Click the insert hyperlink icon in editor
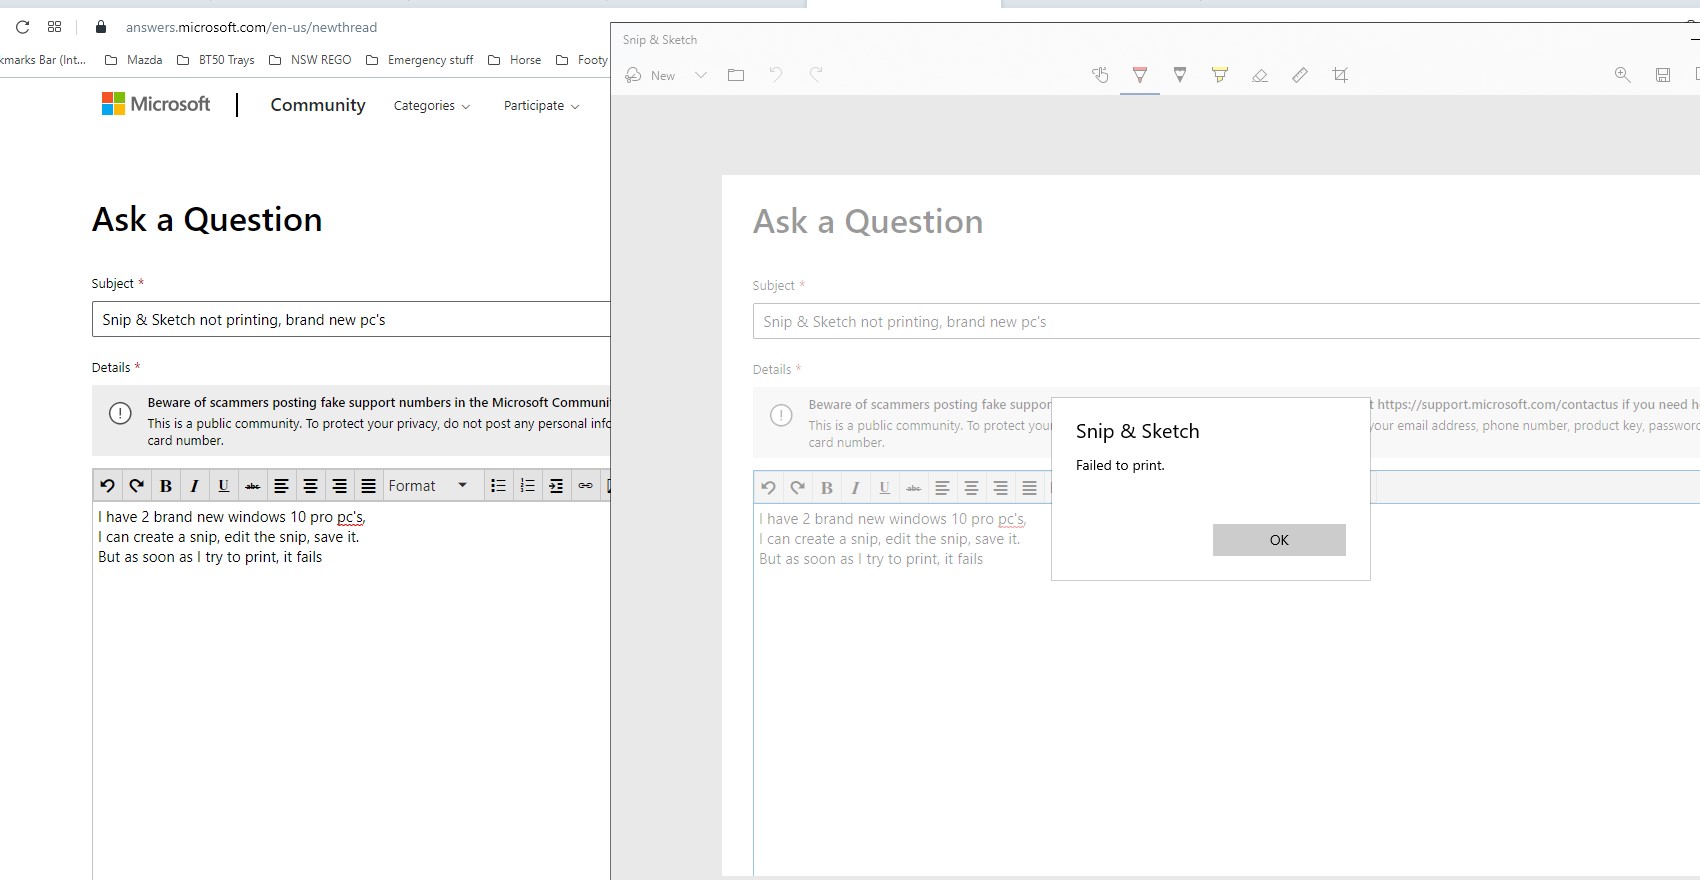 coord(585,486)
